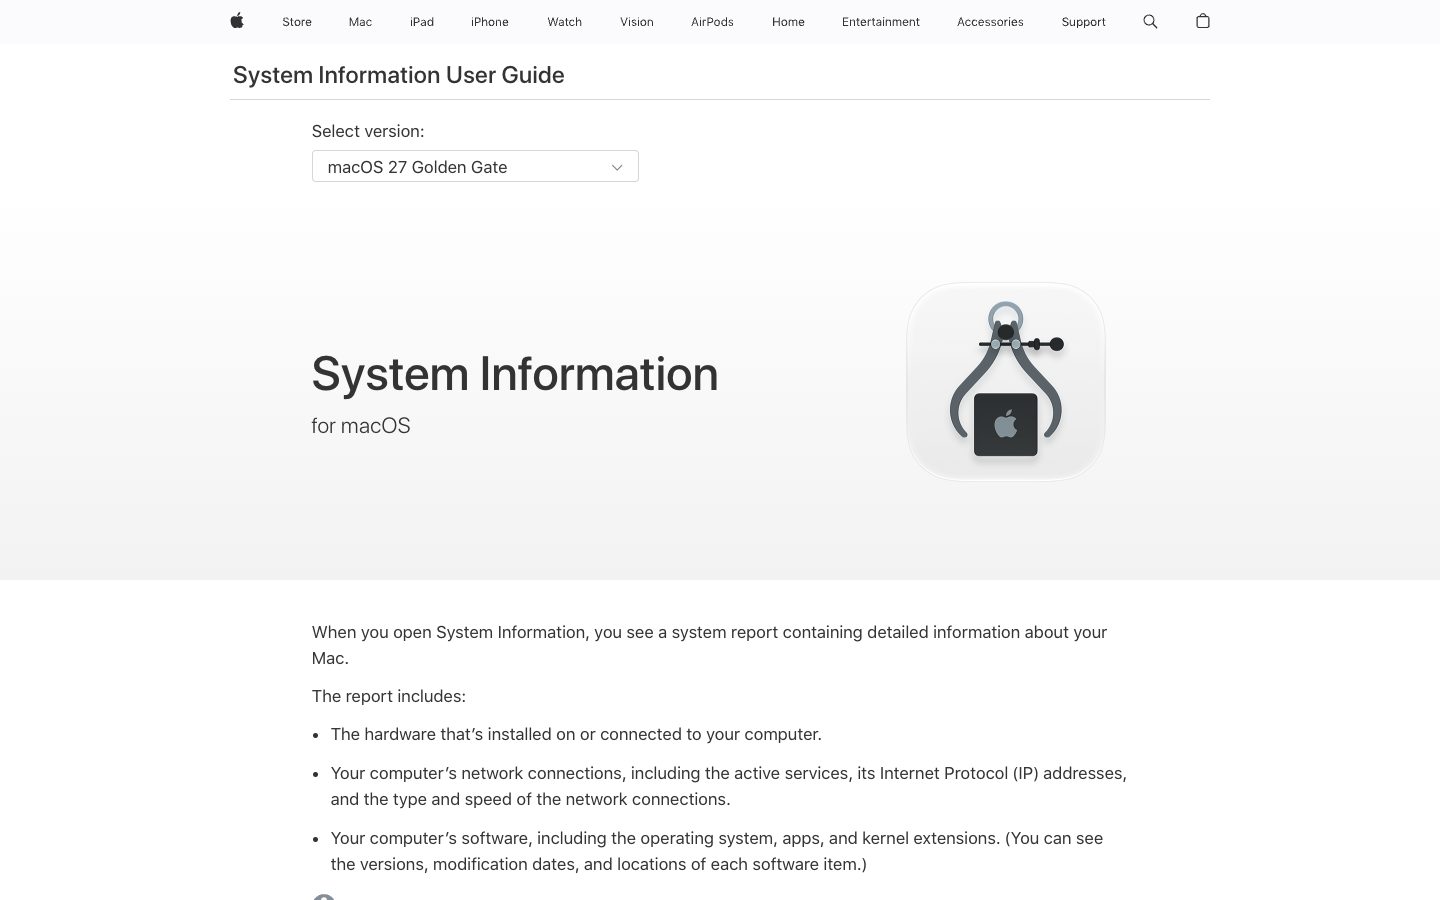Click the bullet about computer's software
The image size is (1440, 900).
click(x=717, y=851)
